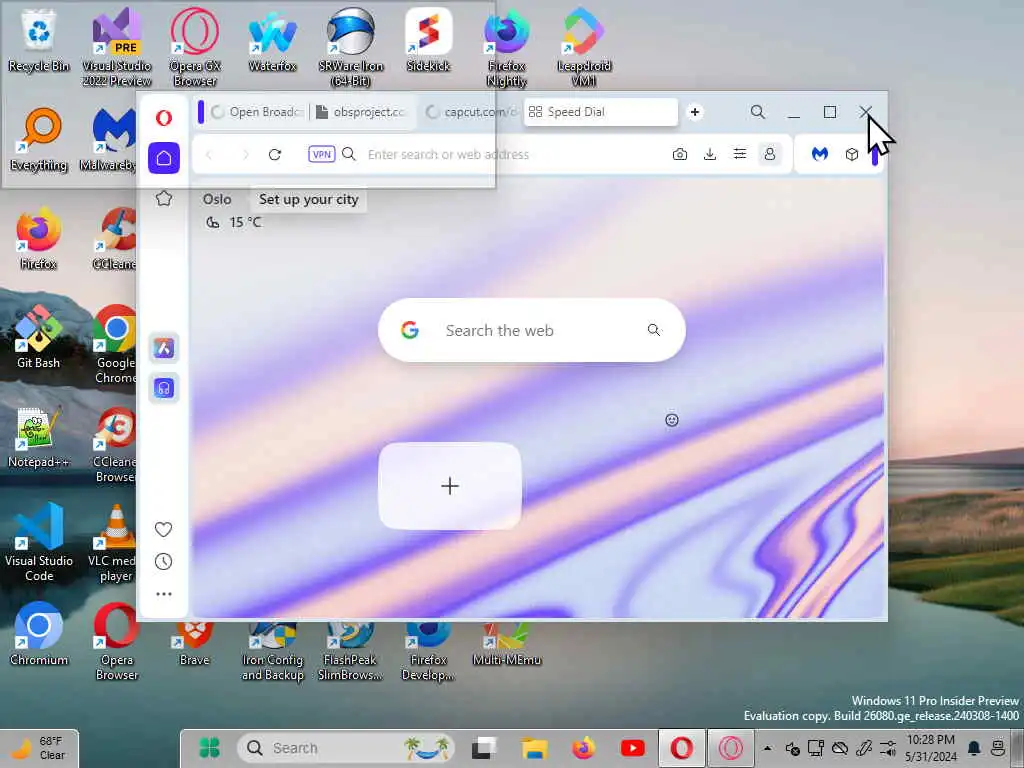Image resolution: width=1024 pixels, height=768 pixels.
Task: Open clock showing 10:28 PM
Action: 931,748
